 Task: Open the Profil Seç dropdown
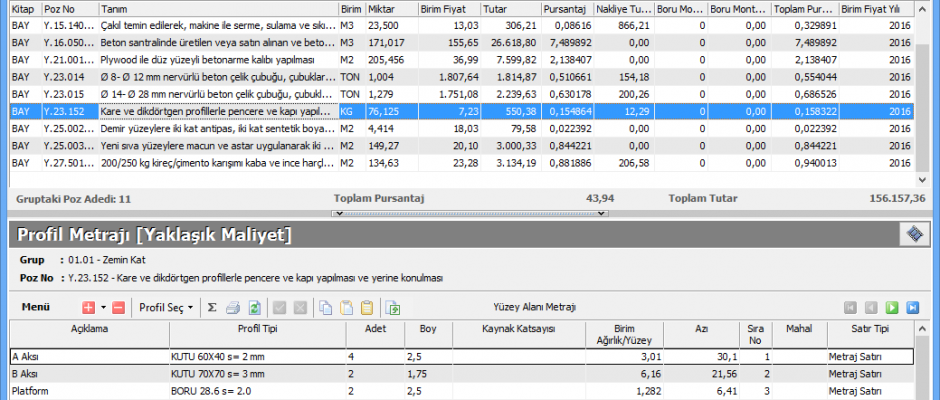[166, 308]
